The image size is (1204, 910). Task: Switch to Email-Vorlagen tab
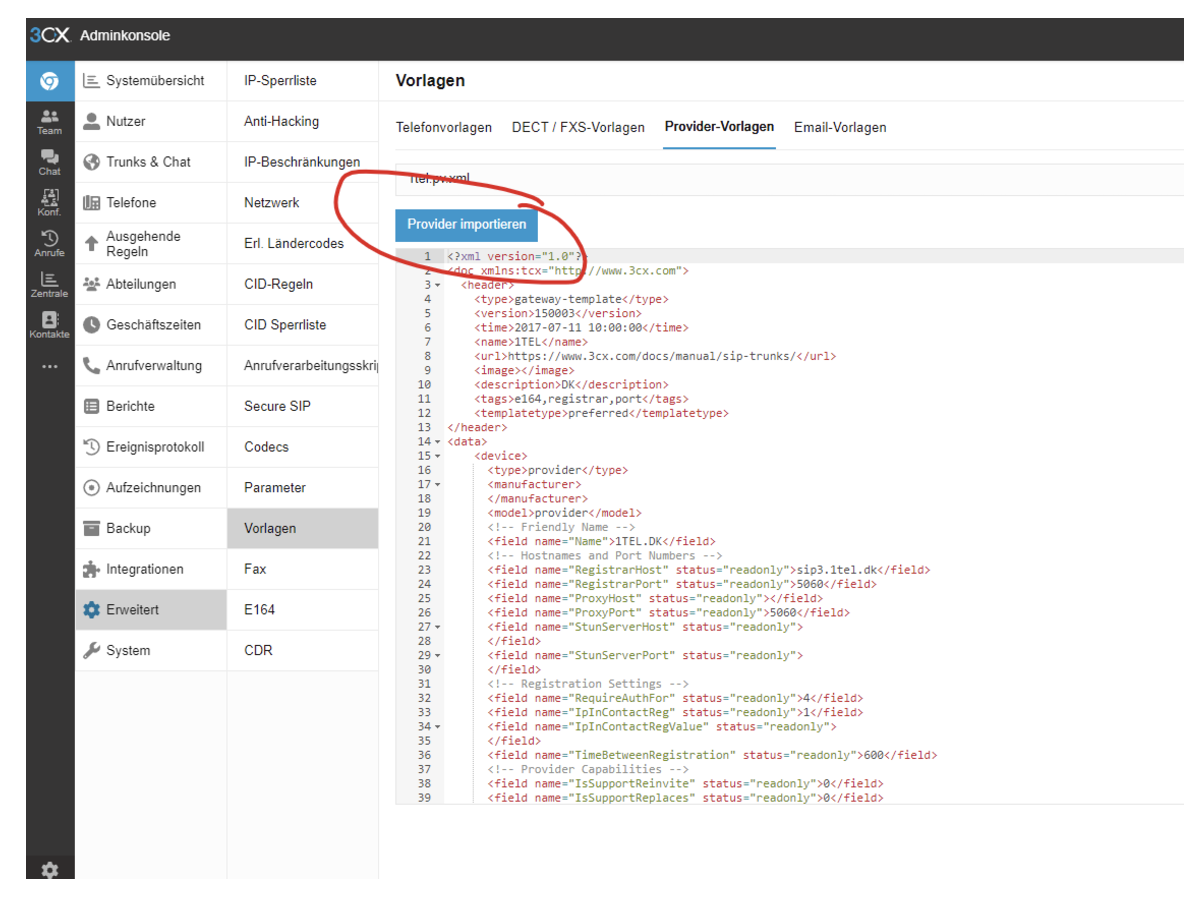point(840,128)
